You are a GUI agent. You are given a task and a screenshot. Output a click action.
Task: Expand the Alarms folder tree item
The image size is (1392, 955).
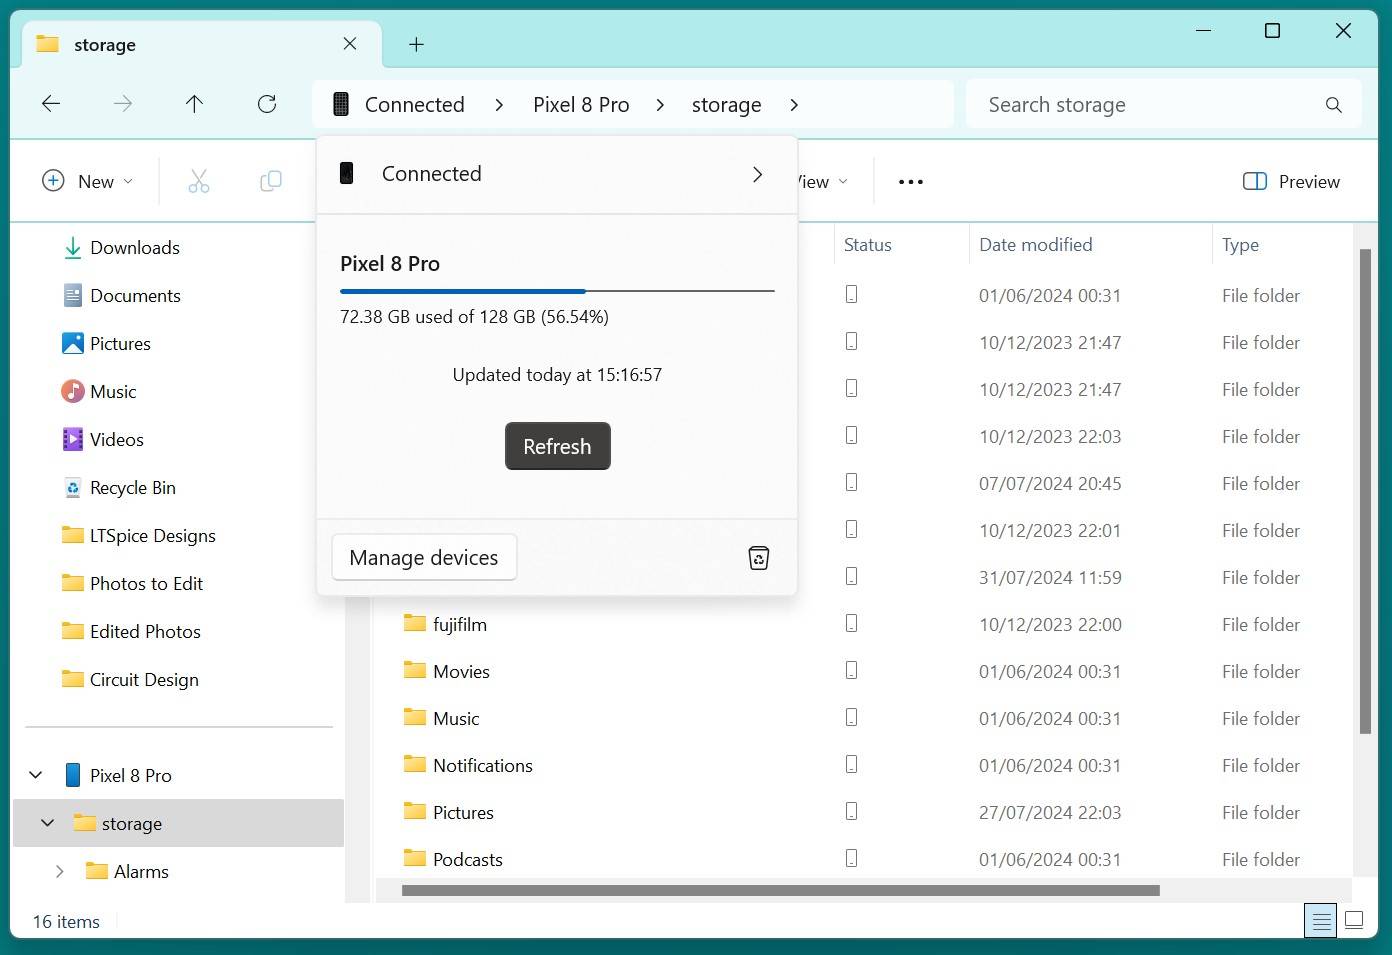pos(59,871)
